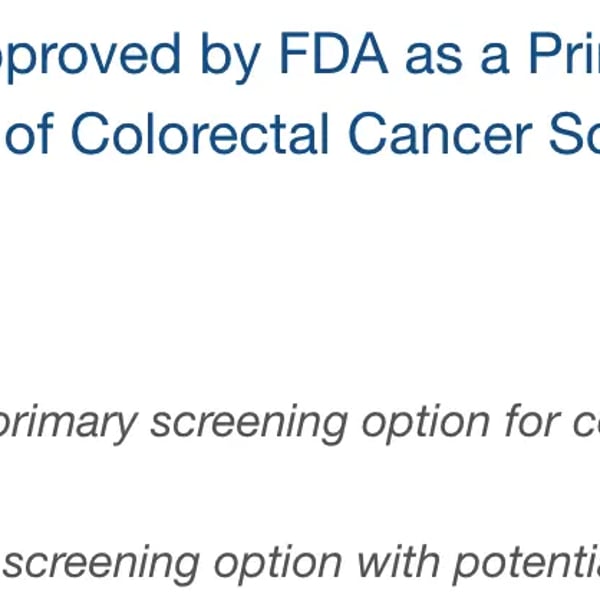Click the italic 'screening option with potenti' line
This screenshot has height=600, width=600.
[300, 564]
